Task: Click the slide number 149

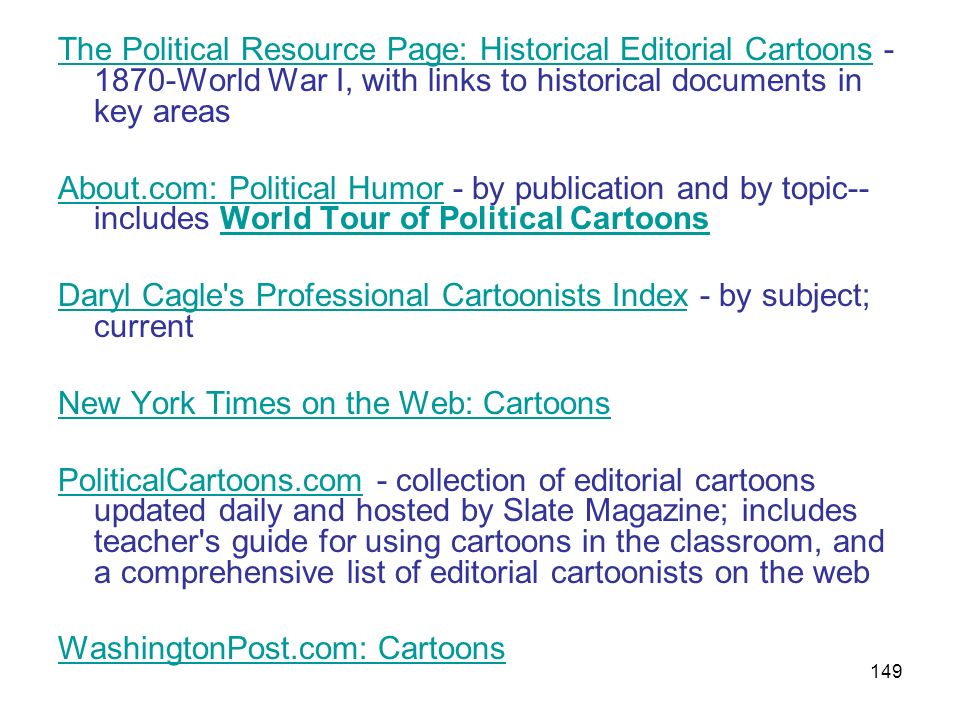Action: click(886, 671)
